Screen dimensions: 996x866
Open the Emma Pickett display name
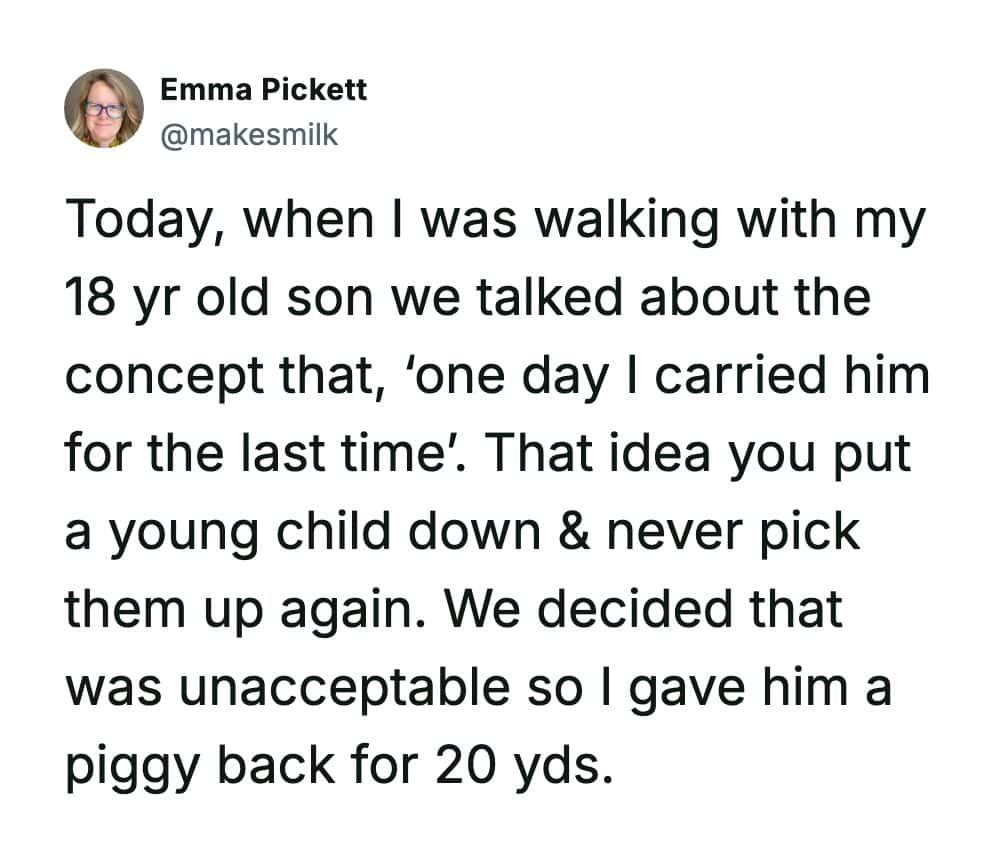pos(264,90)
